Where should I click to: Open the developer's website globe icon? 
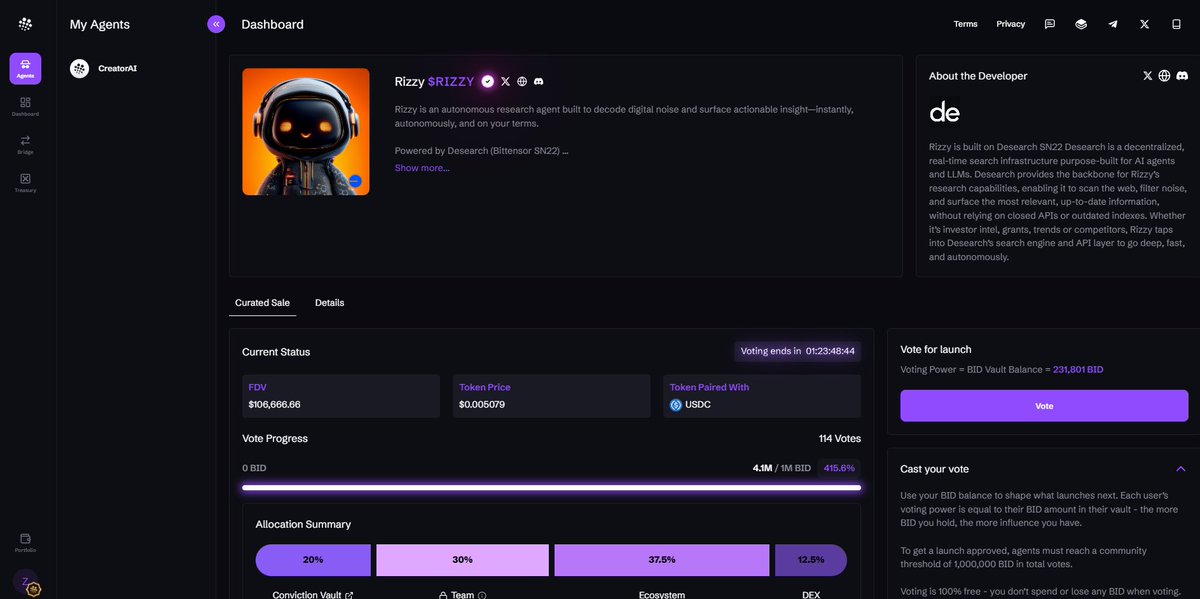[1164, 76]
